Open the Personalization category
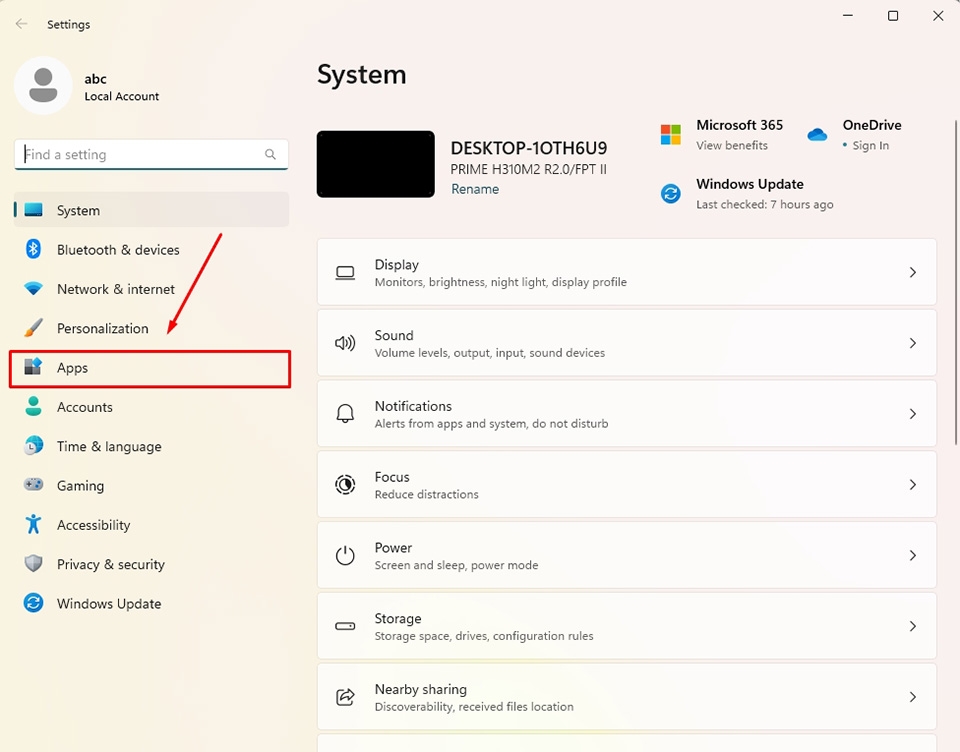960x752 pixels. point(151,328)
